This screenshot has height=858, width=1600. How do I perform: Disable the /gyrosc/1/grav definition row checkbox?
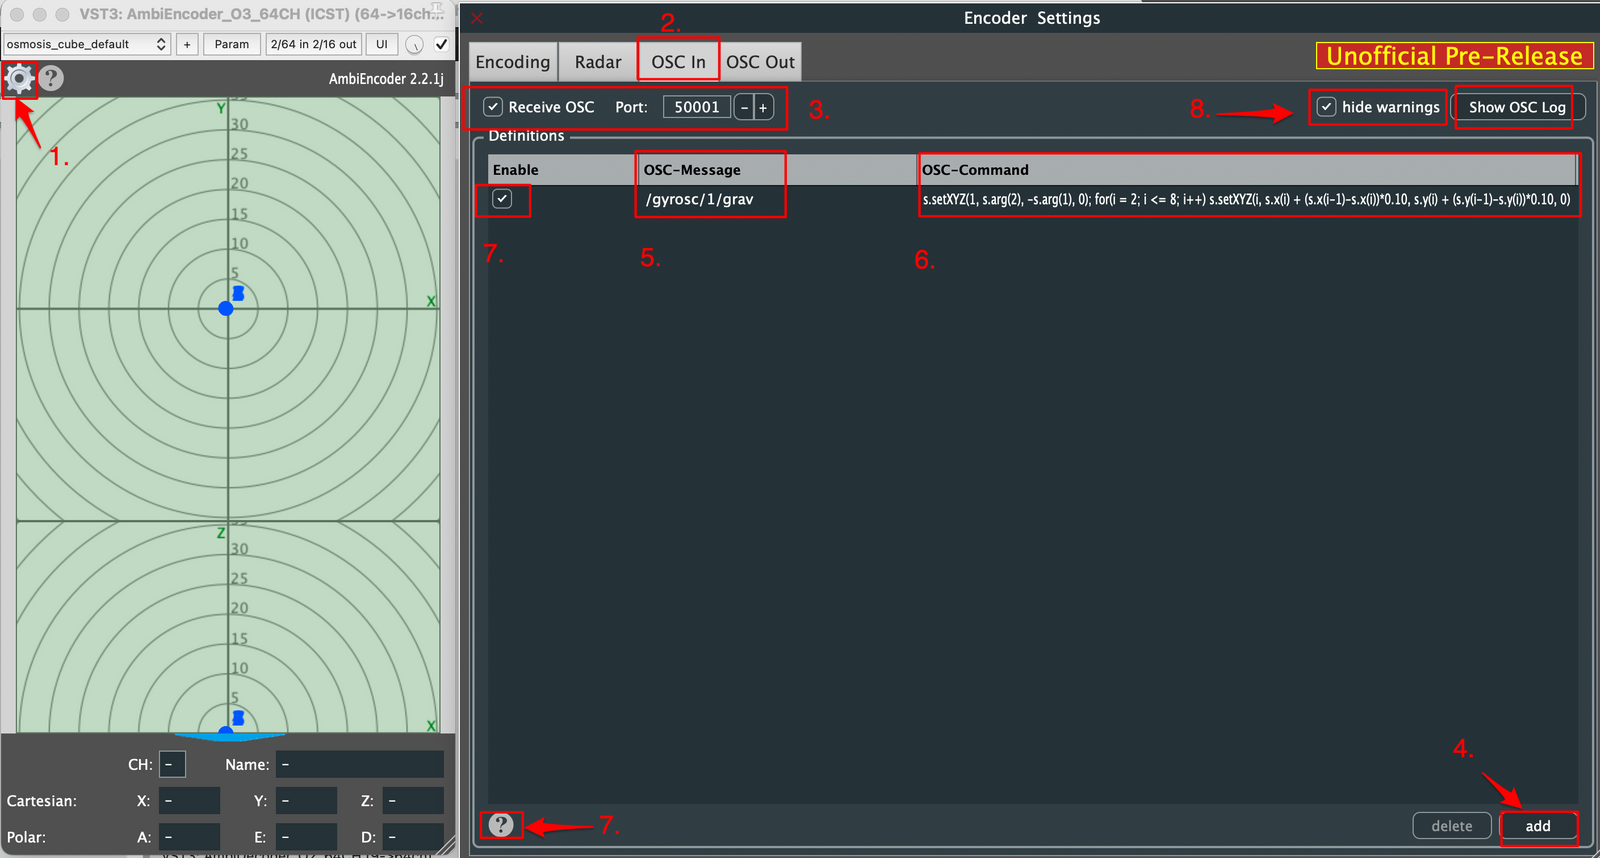coord(502,199)
